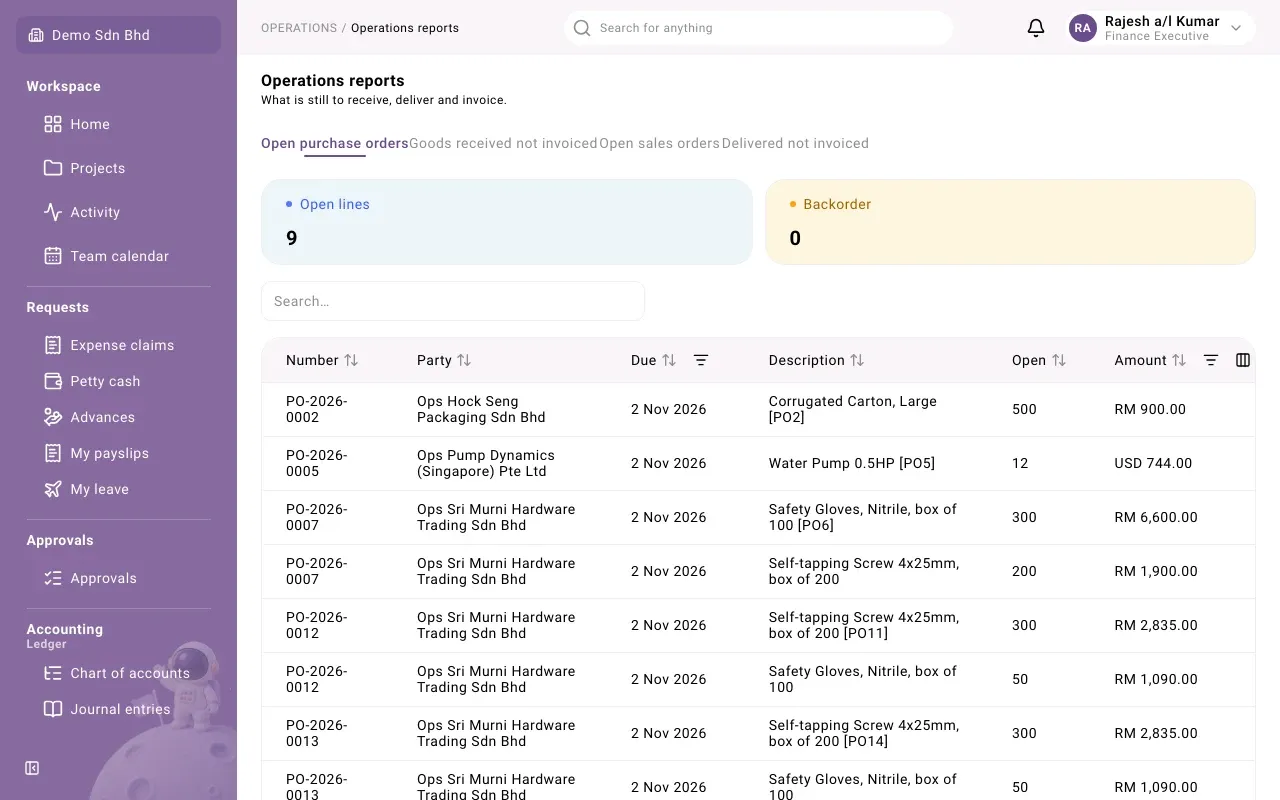Open the Demo Sdn Bhd company switcher
This screenshot has height=800, width=1280.
tap(118, 35)
